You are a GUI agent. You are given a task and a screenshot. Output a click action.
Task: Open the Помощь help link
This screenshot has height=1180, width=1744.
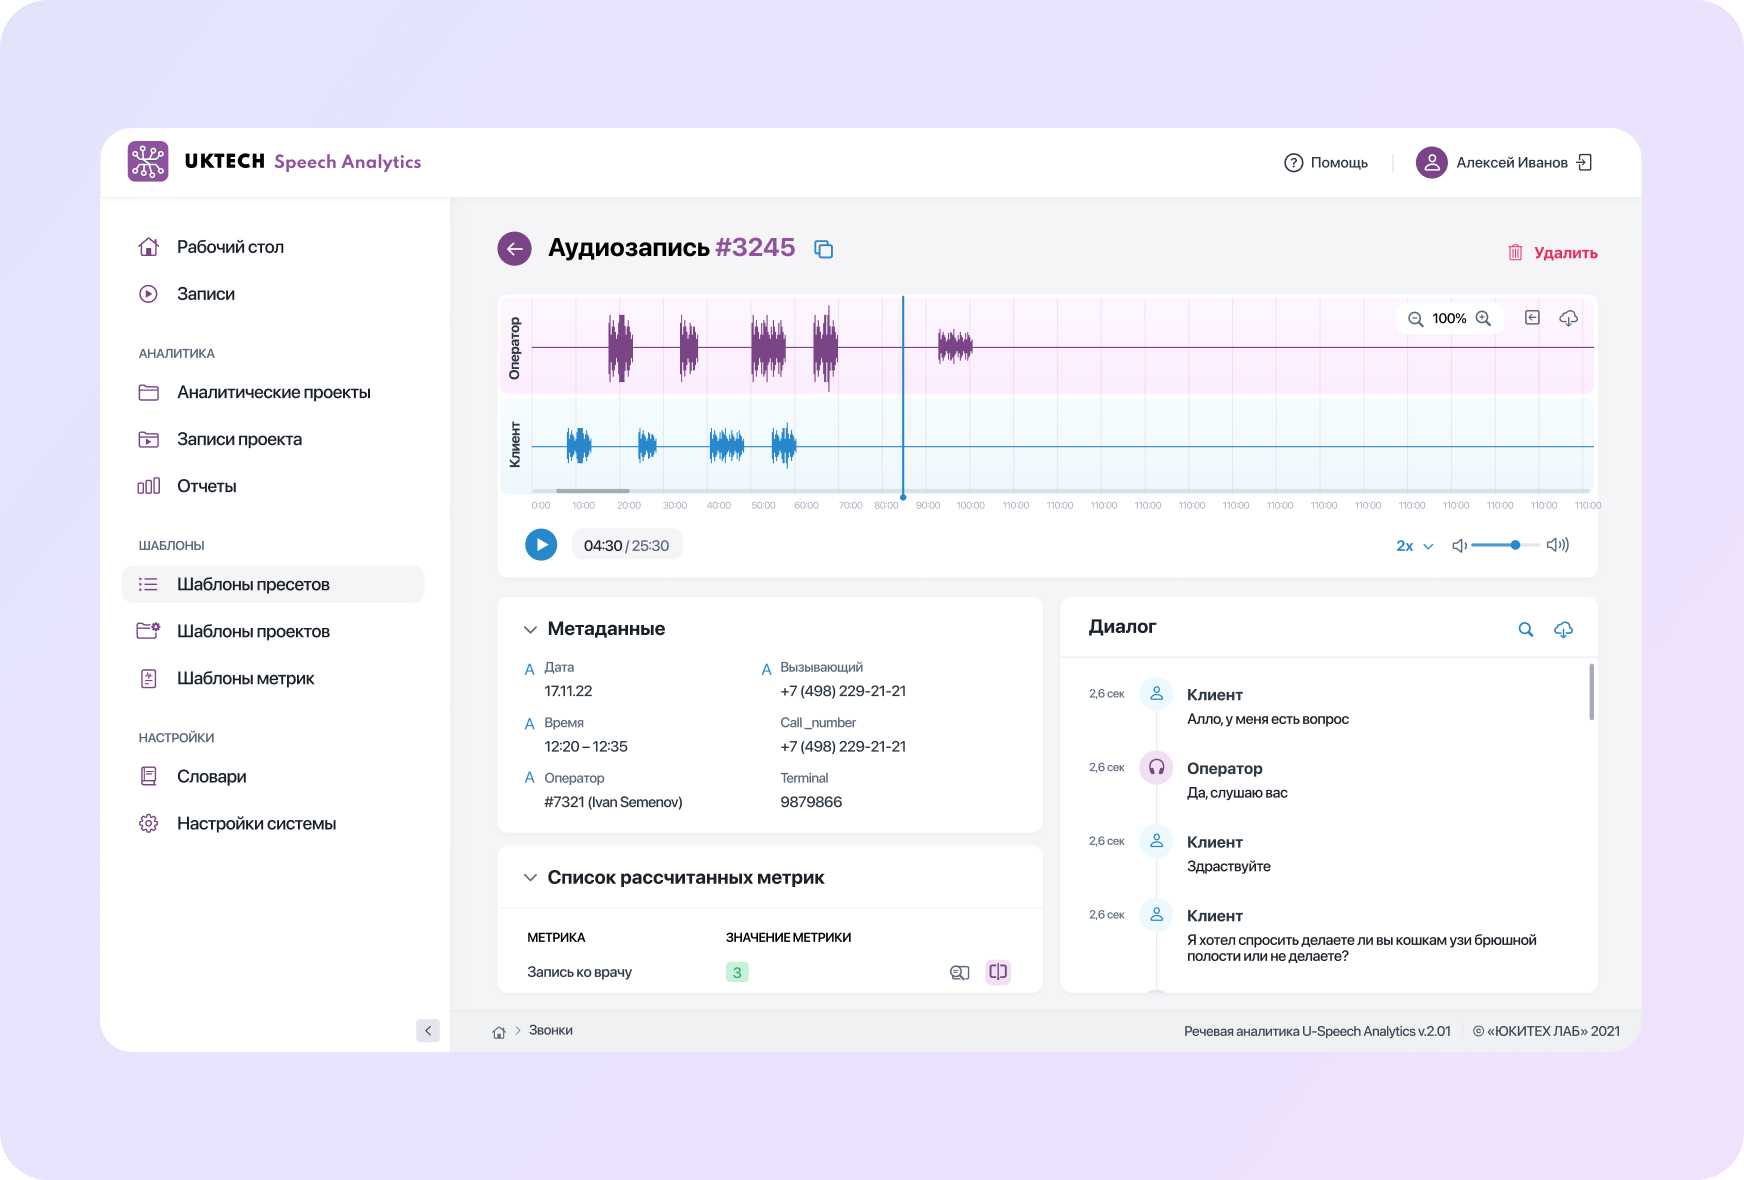tap(1326, 162)
